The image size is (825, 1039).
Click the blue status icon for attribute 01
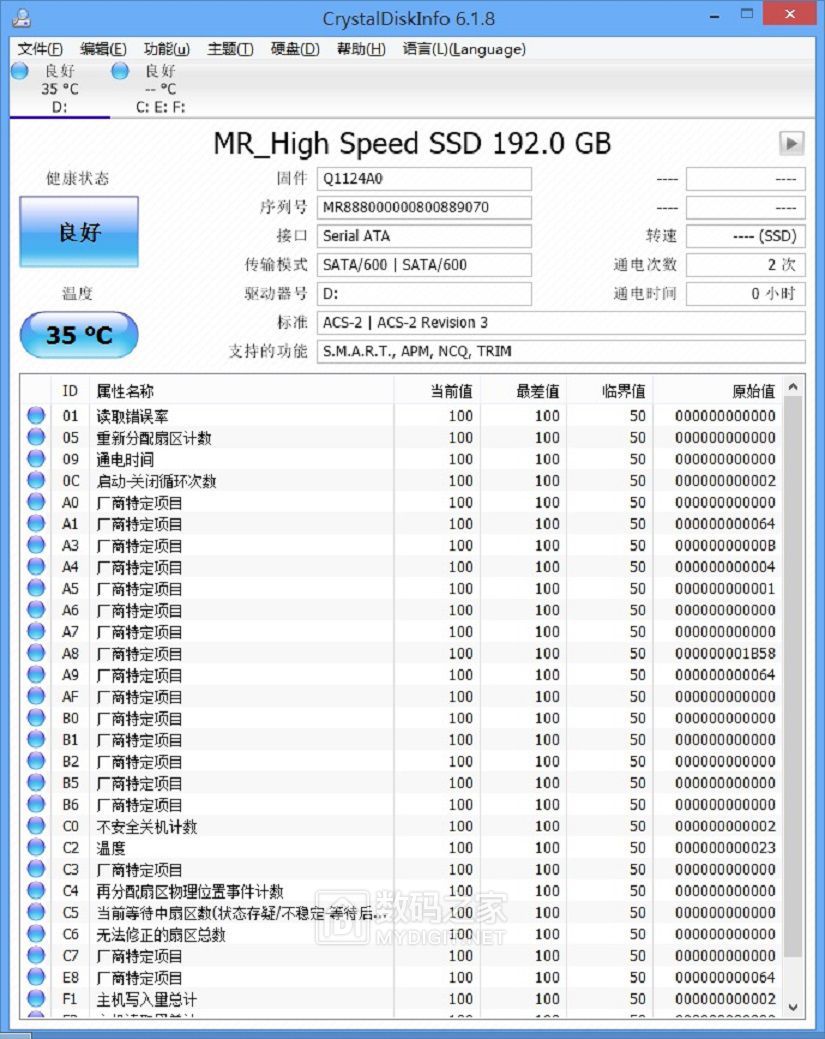coord(37,416)
